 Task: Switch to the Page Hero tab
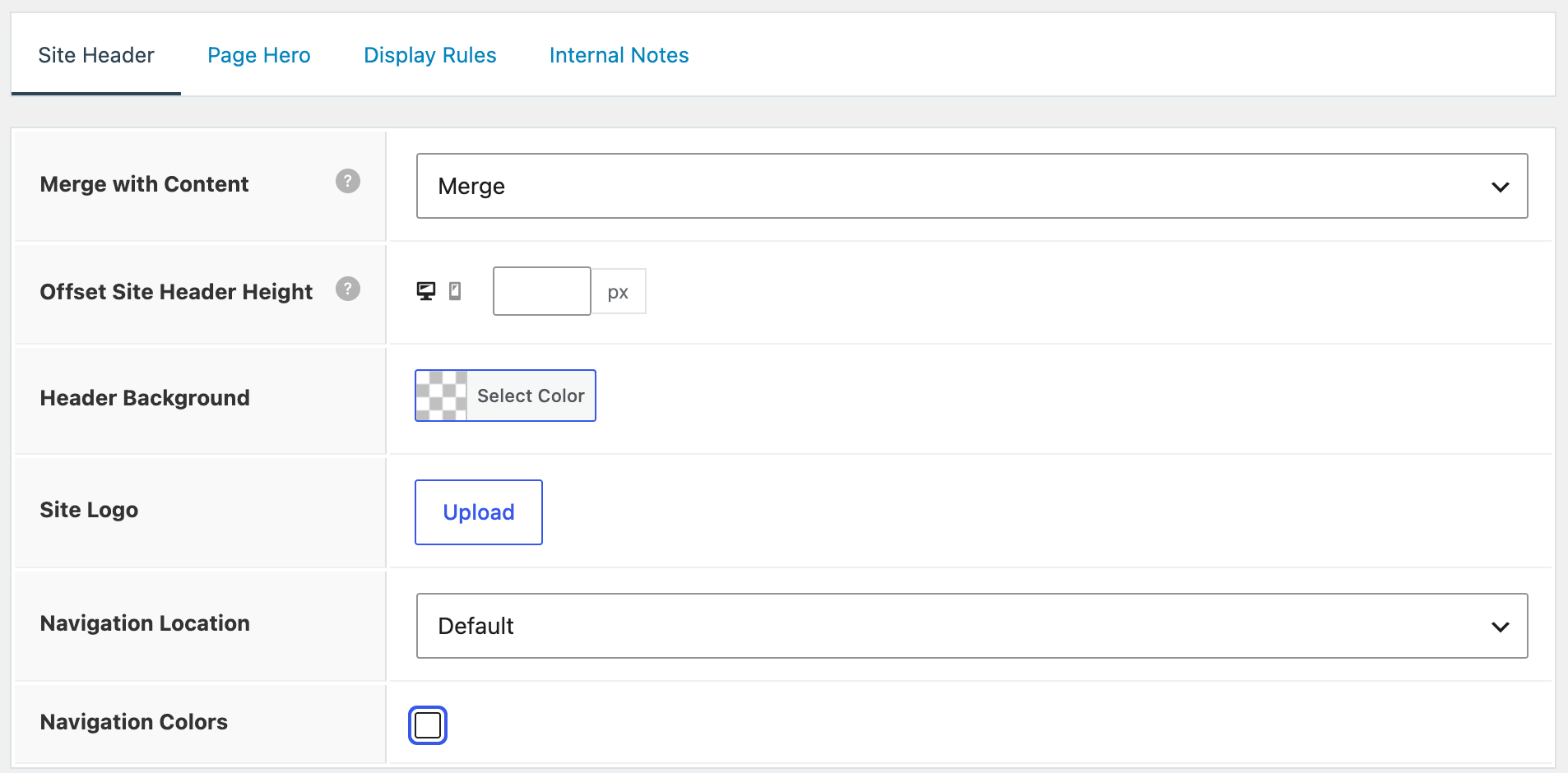[x=259, y=55]
